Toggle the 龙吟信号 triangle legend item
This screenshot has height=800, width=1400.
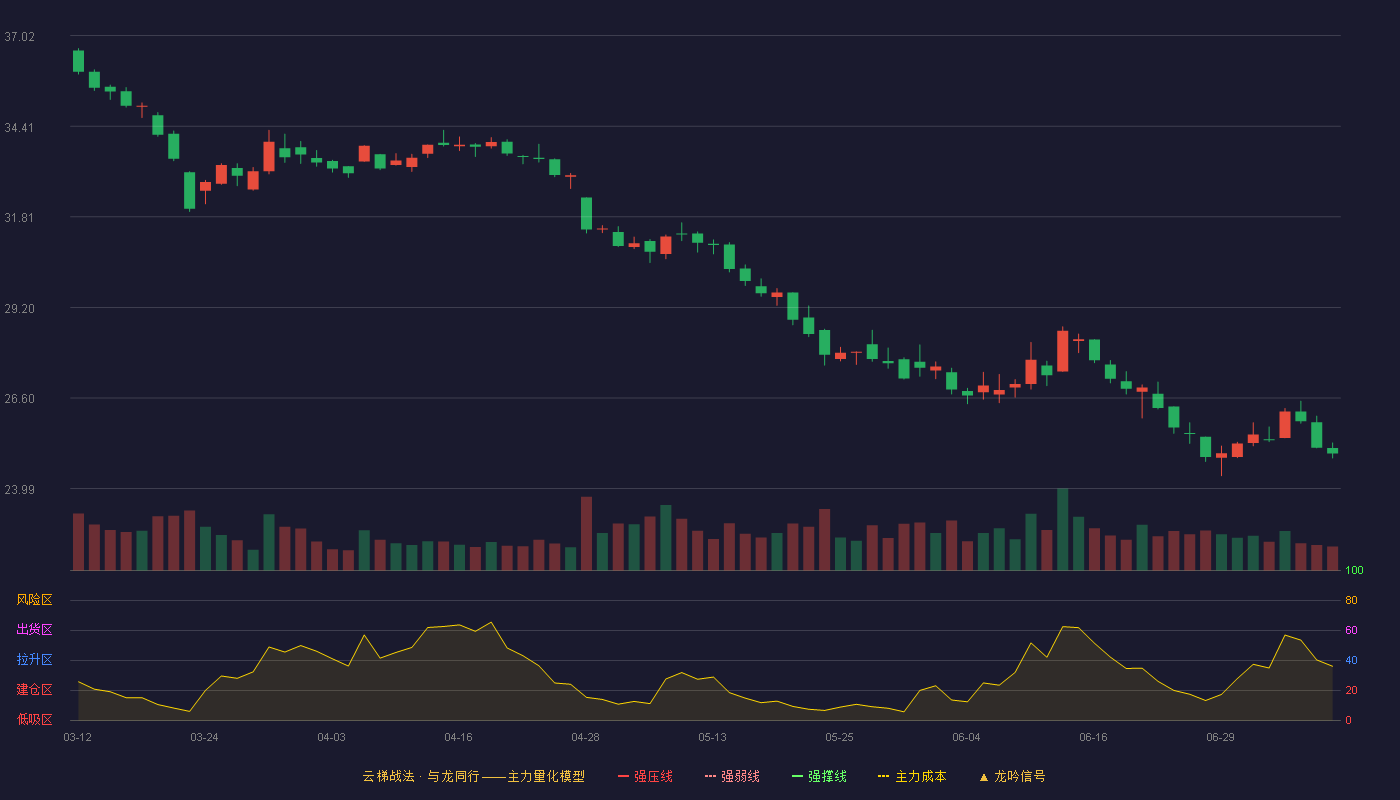pos(1012,776)
